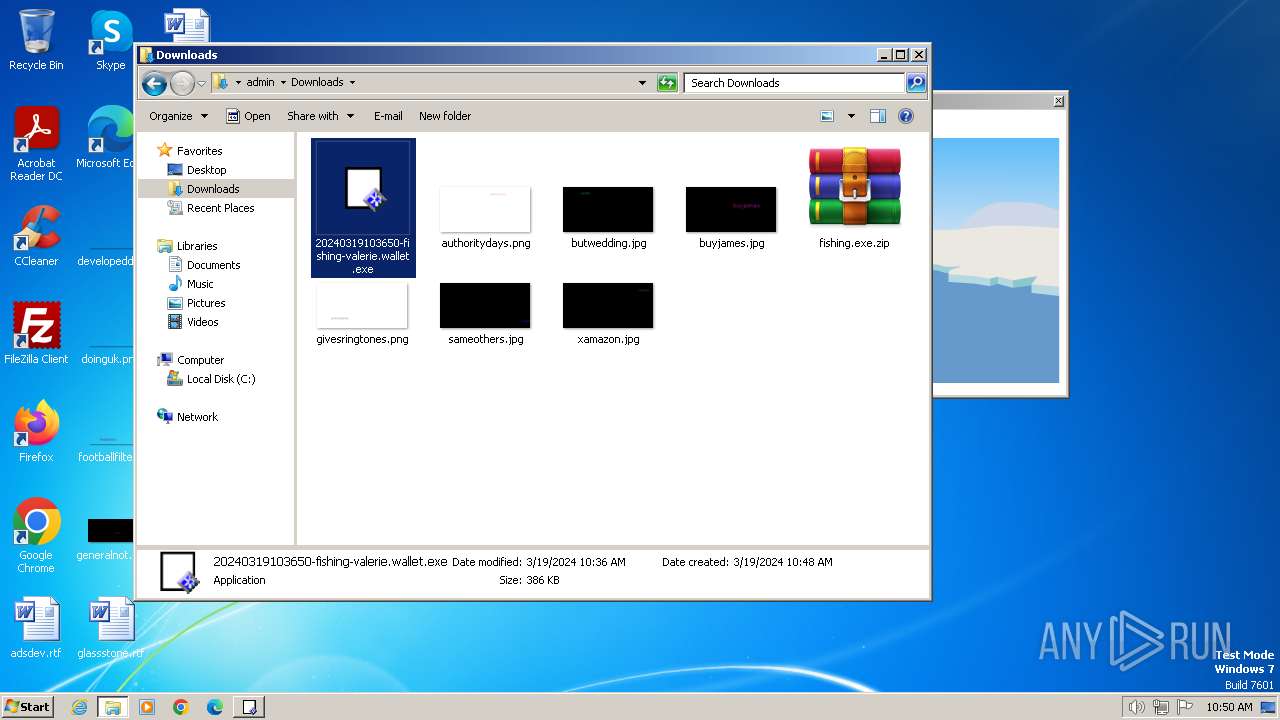This screenshot has height=720, width=1280.
Task: Click the search magnifier icon
Action: click(915, 83)
